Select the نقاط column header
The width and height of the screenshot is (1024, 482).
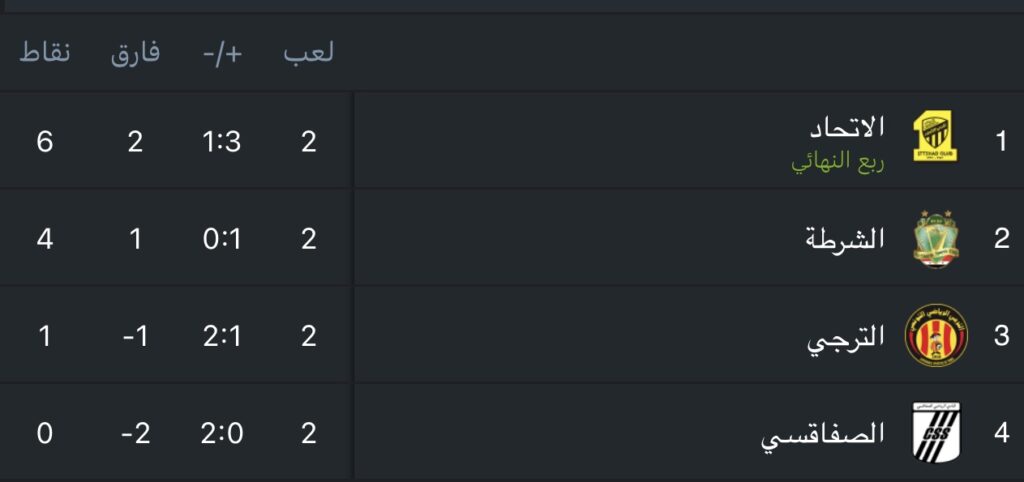pos(44,52)
